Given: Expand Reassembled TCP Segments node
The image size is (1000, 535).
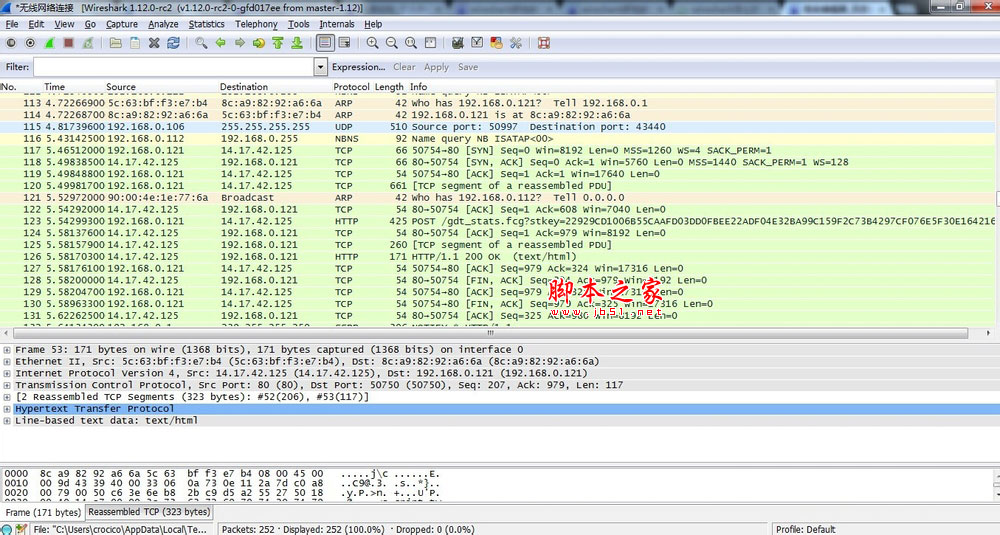Looking at the screenshot, I should [x=7, y=397].
